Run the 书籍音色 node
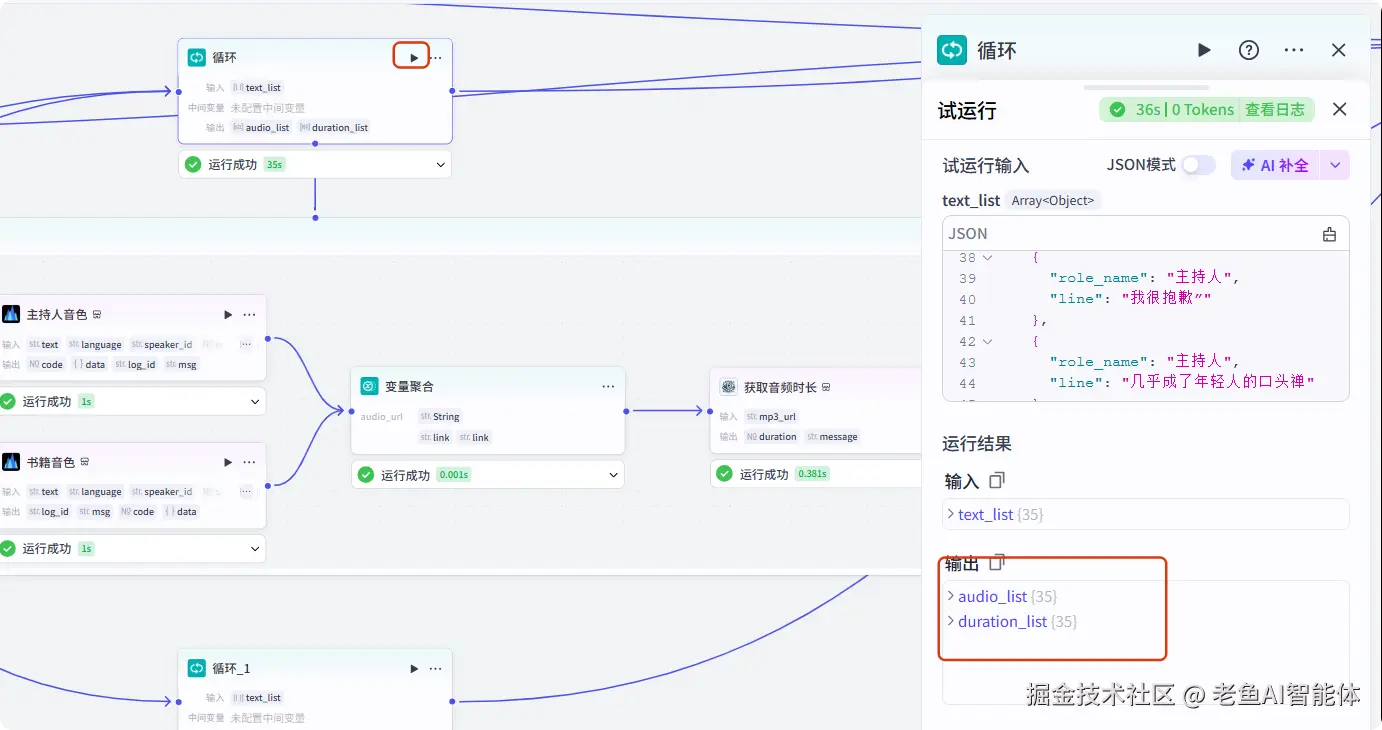This screenshot has height=730, width=1382. pos(228,462)
